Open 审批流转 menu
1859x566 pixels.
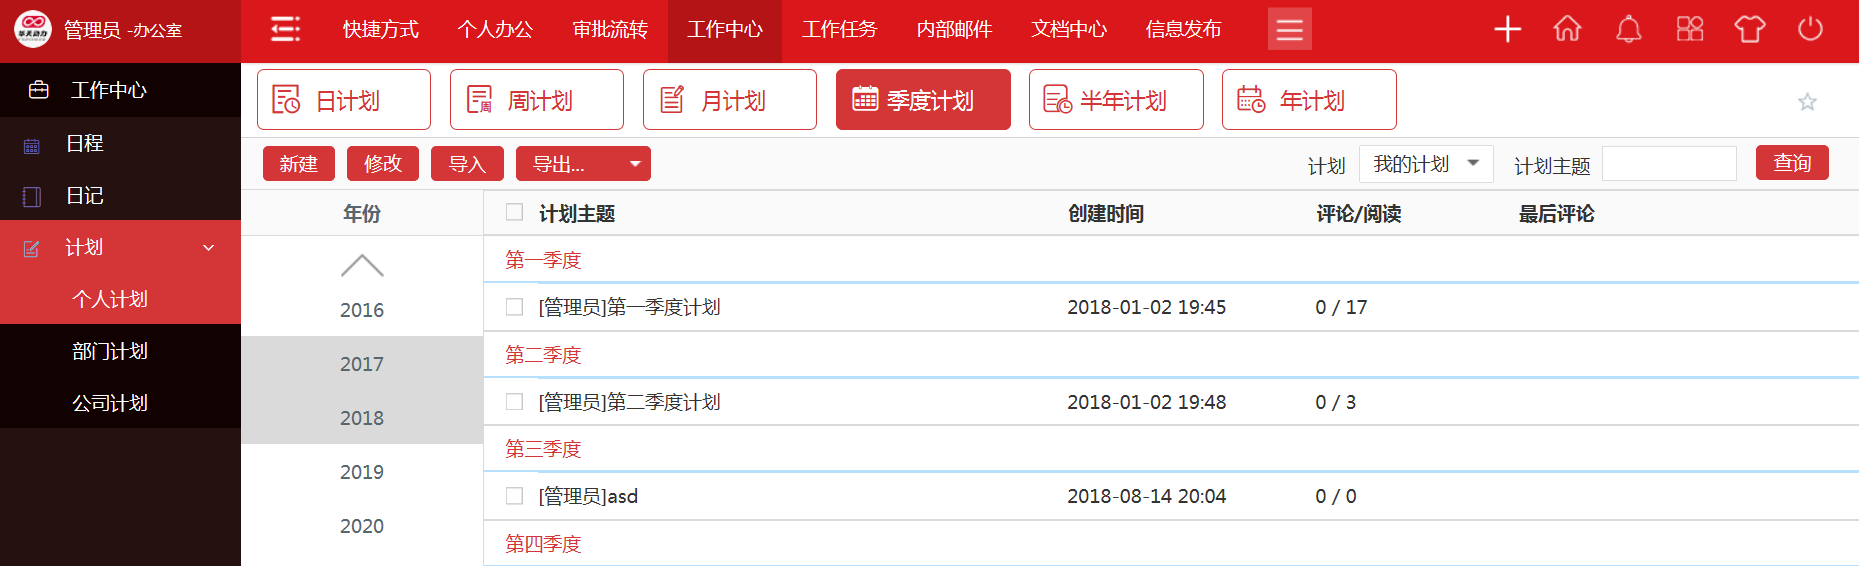(610, 30)
